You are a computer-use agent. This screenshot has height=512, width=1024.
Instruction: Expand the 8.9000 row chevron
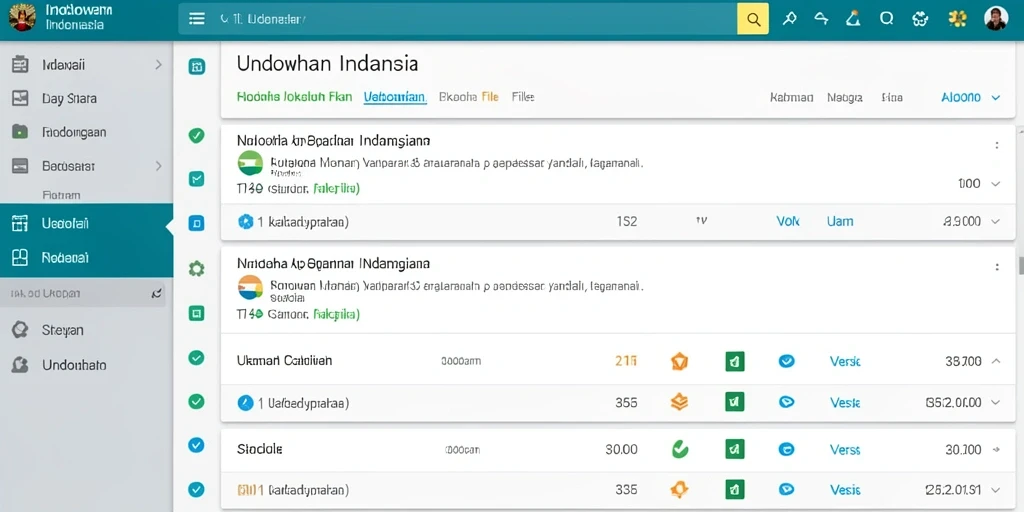tap(995, 222)
